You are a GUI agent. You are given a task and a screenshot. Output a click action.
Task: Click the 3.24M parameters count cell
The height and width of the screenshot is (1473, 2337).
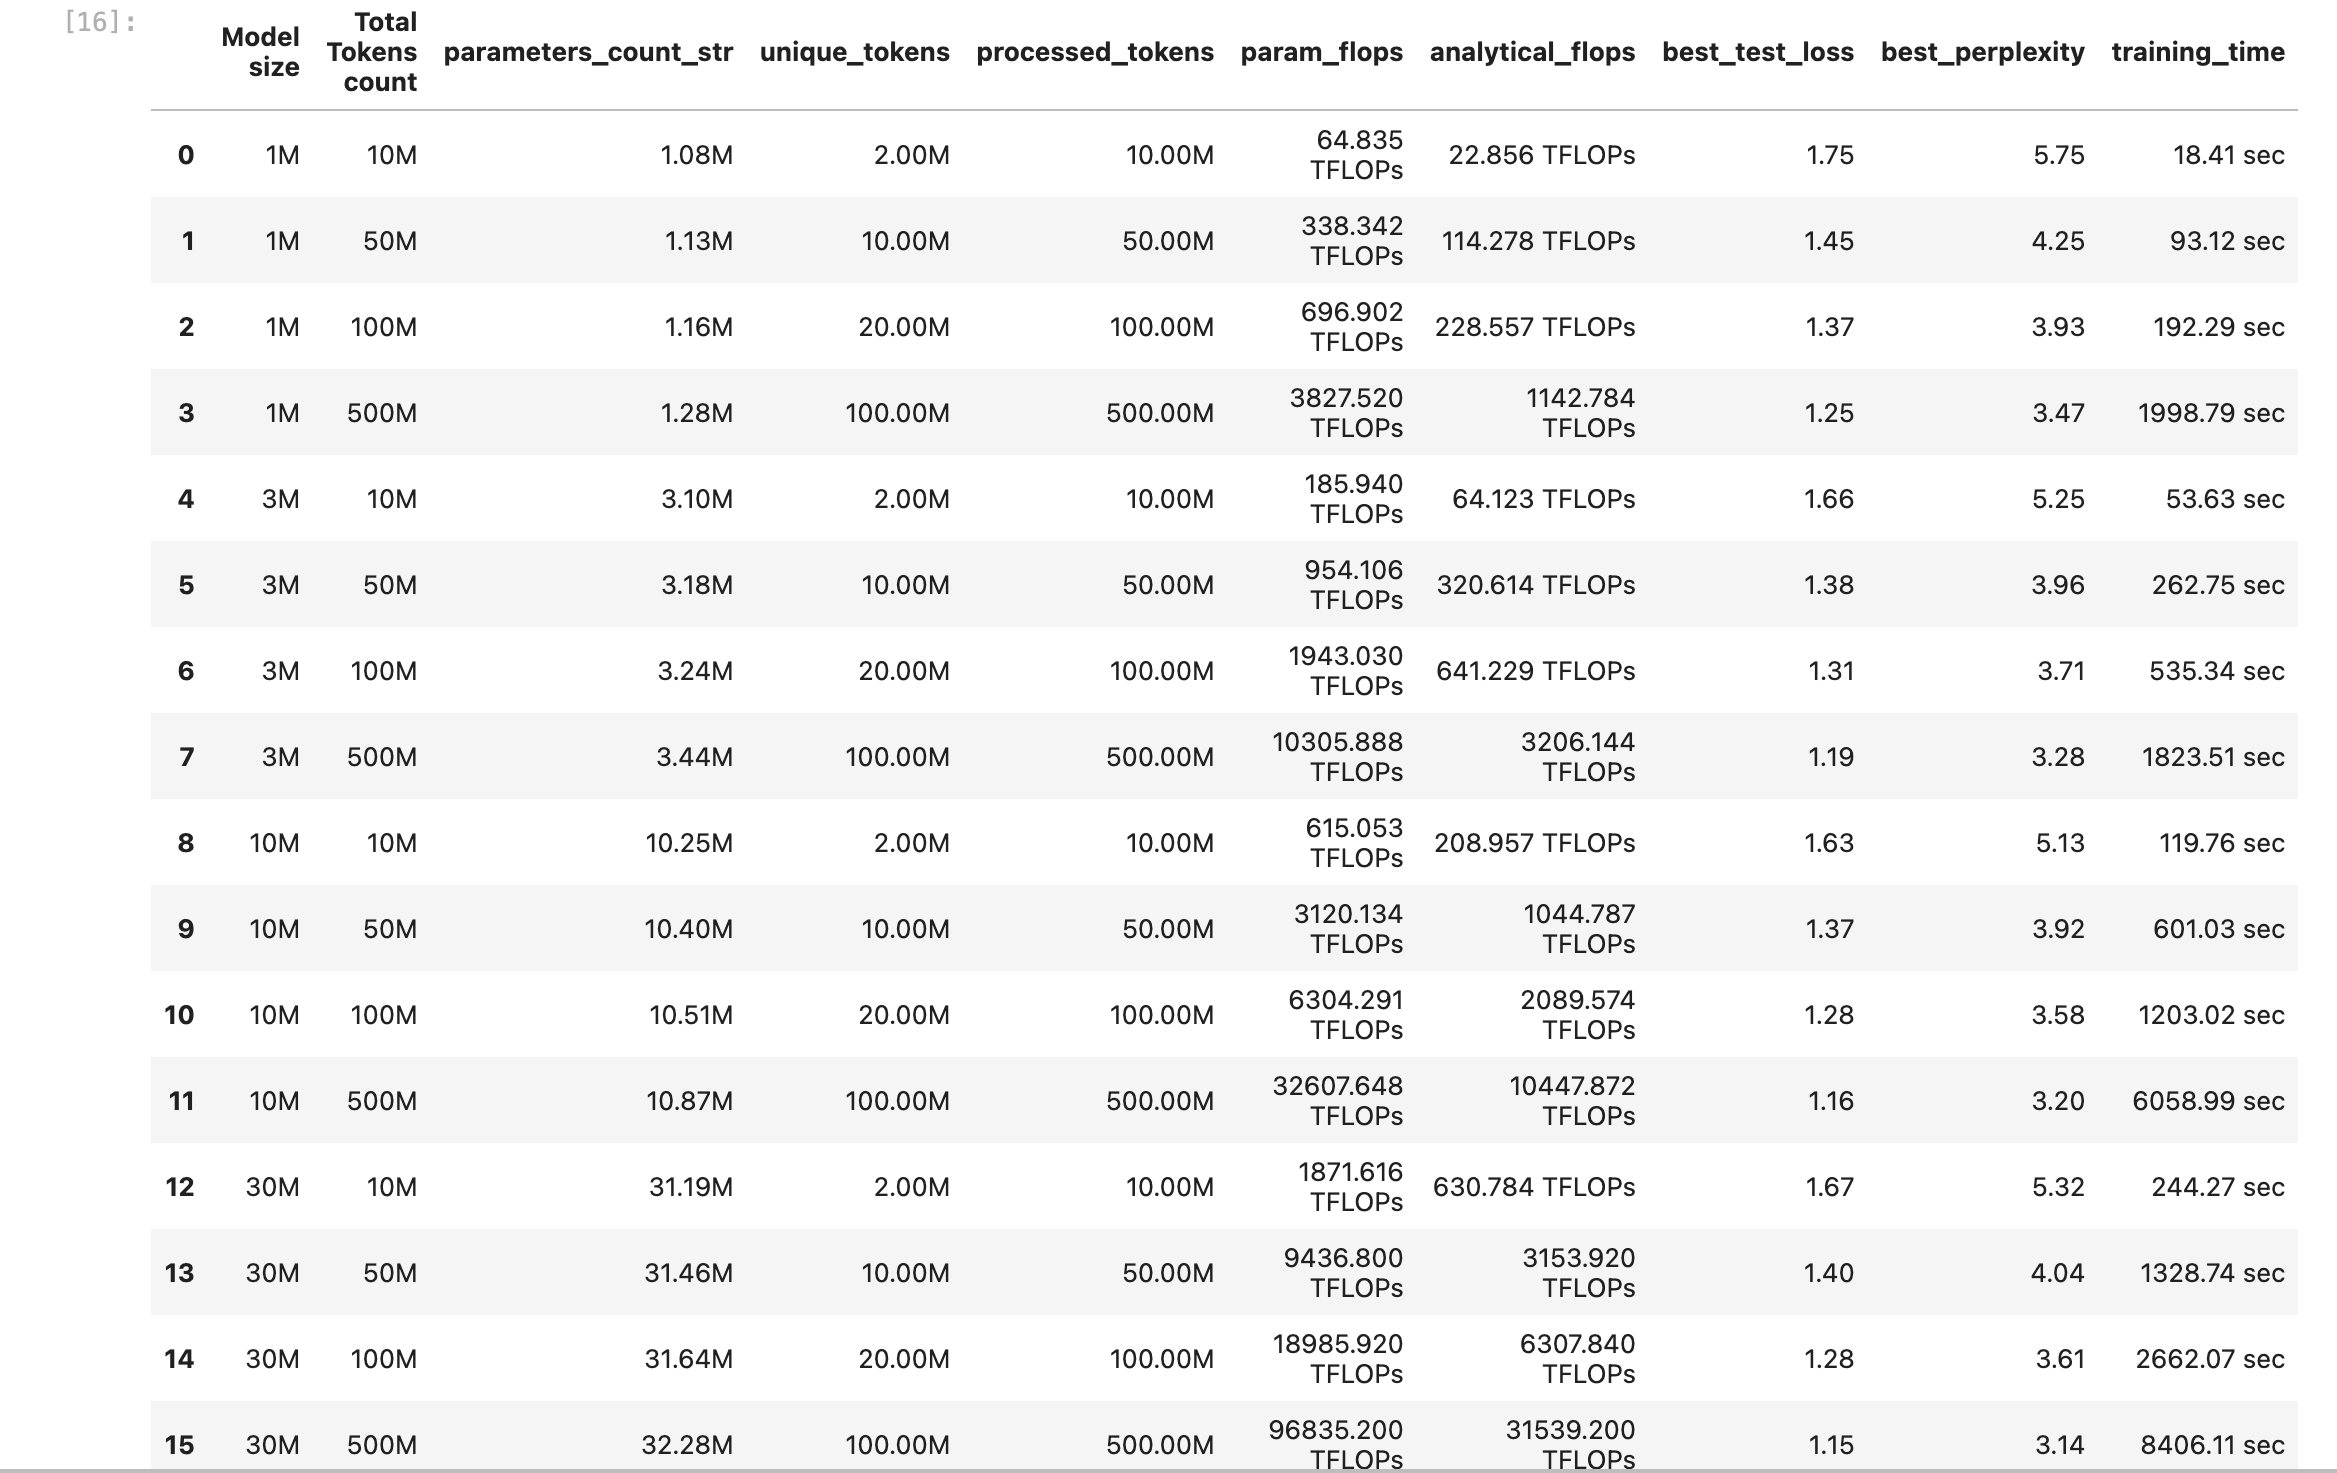pyautogui.click(x=695, y=671)
